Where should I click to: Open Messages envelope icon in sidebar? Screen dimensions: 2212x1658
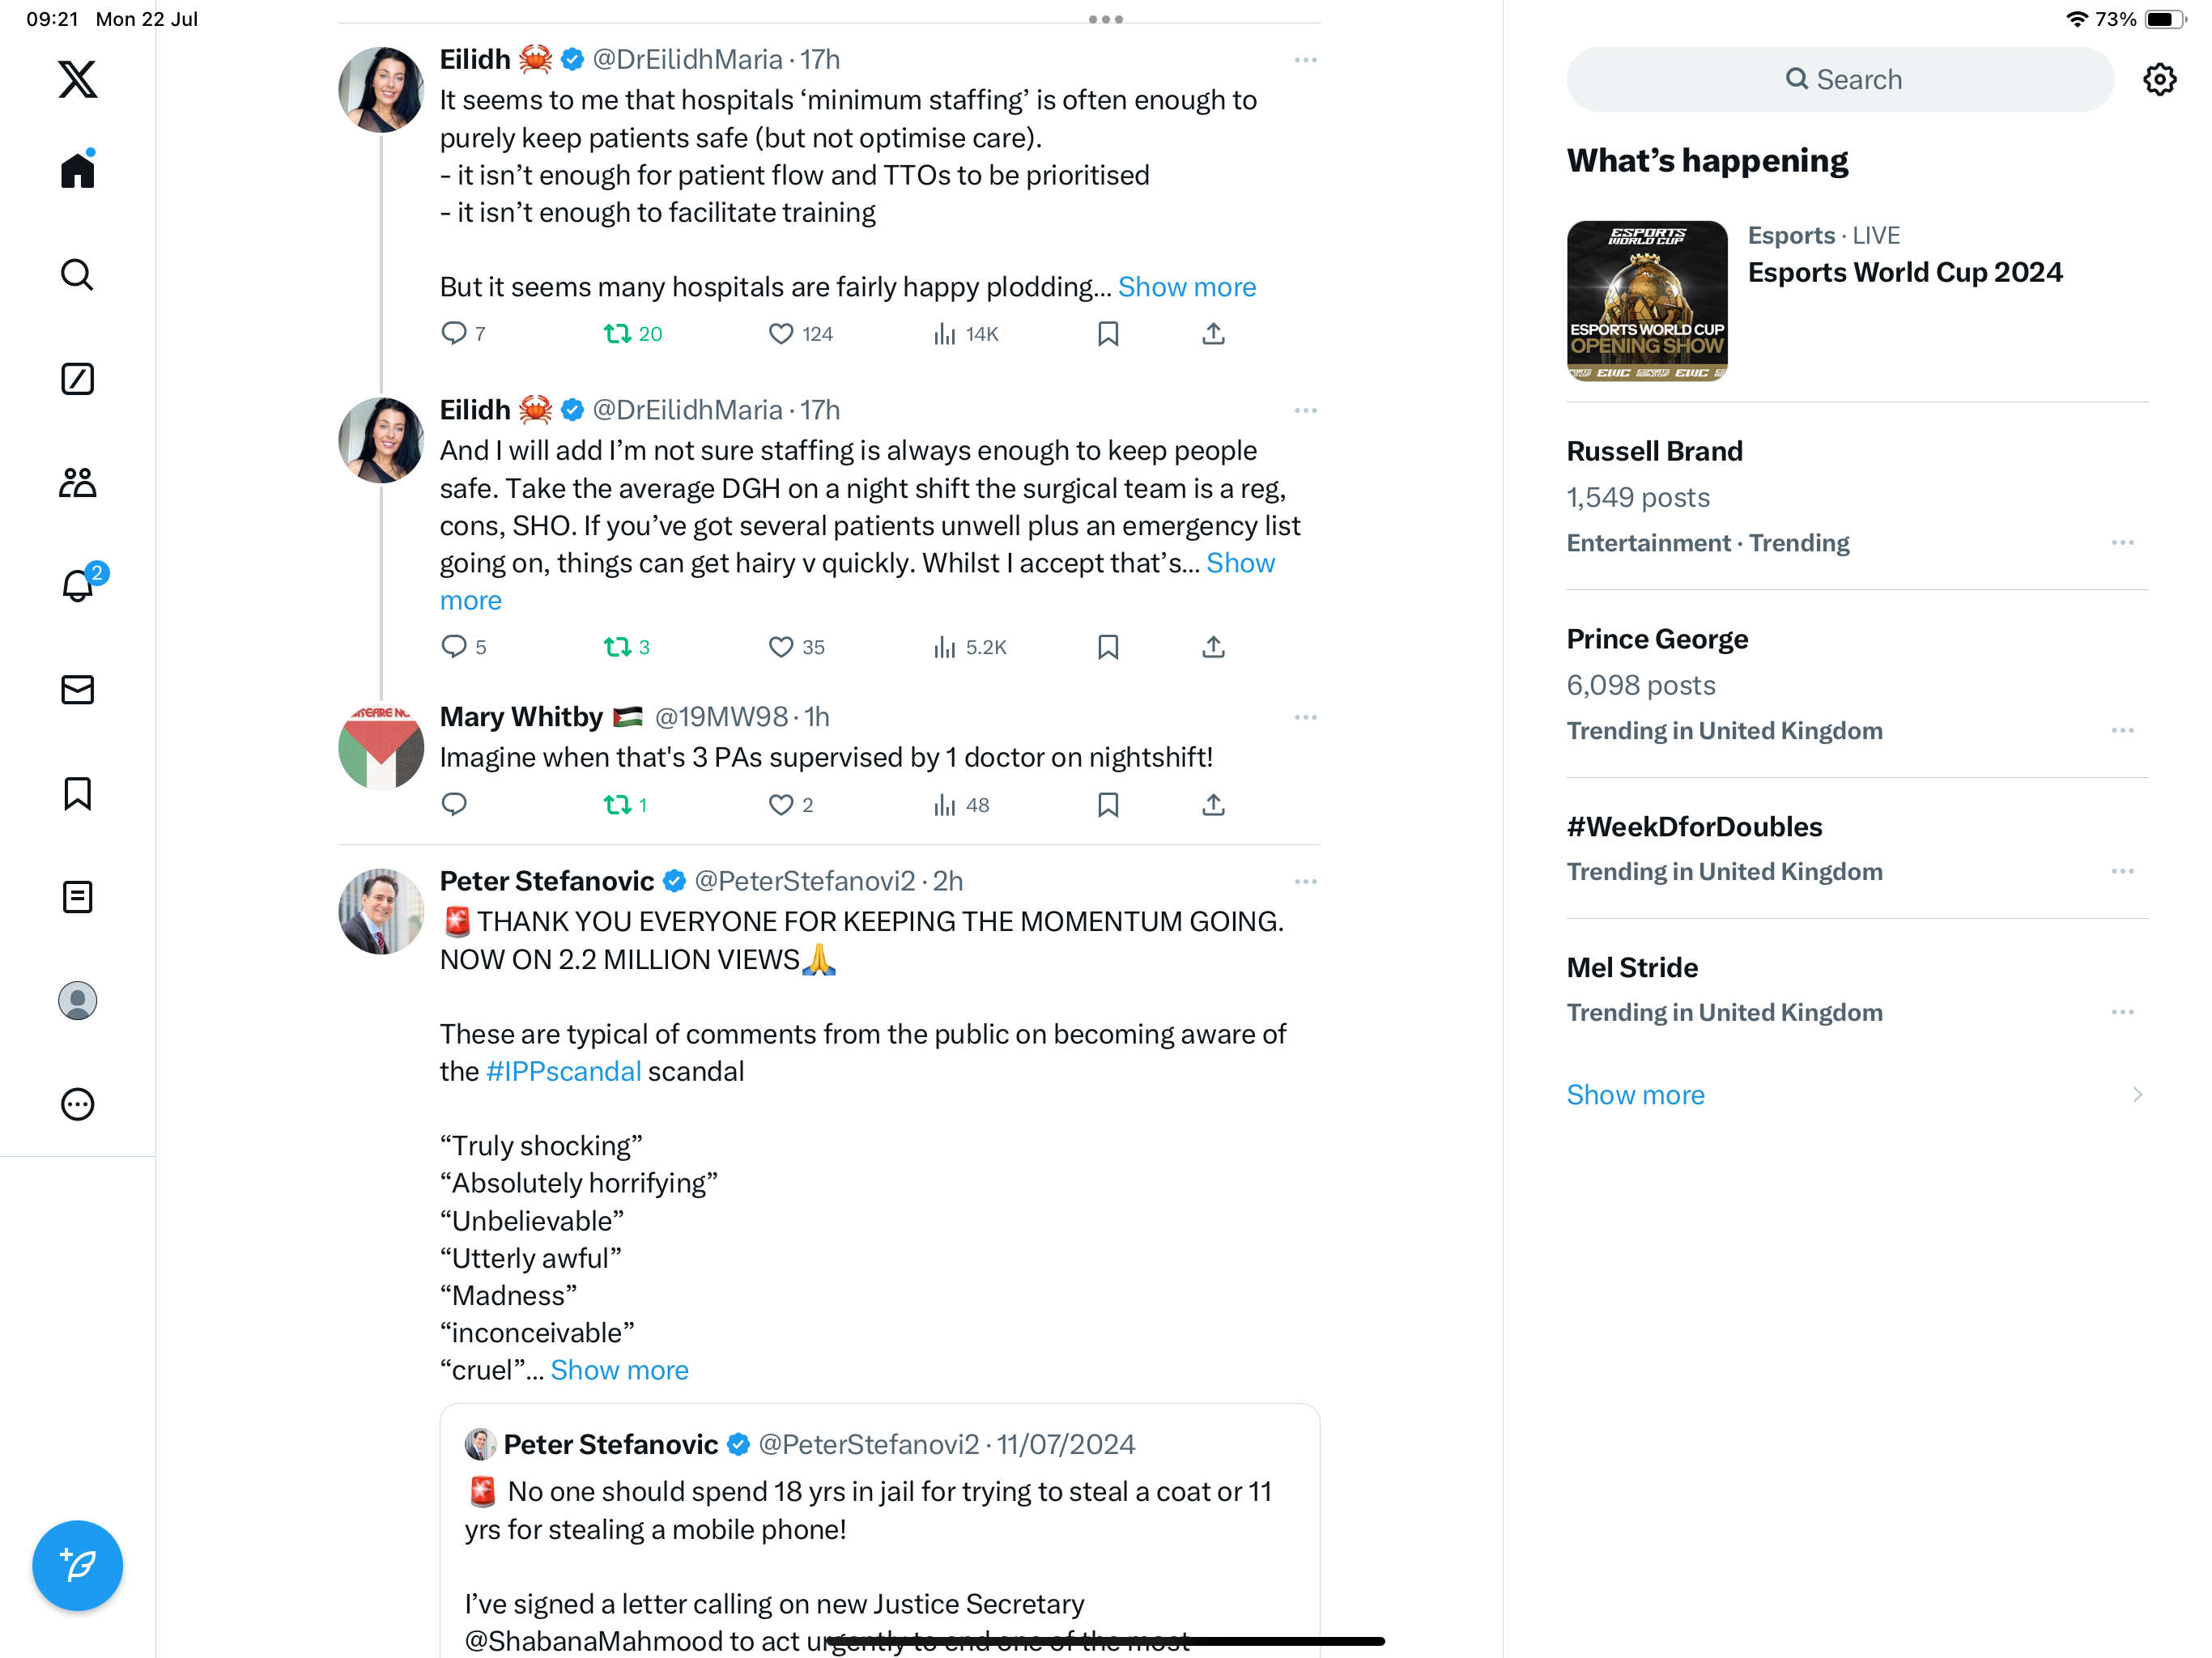pyautogui.click(x=77, y=690)
